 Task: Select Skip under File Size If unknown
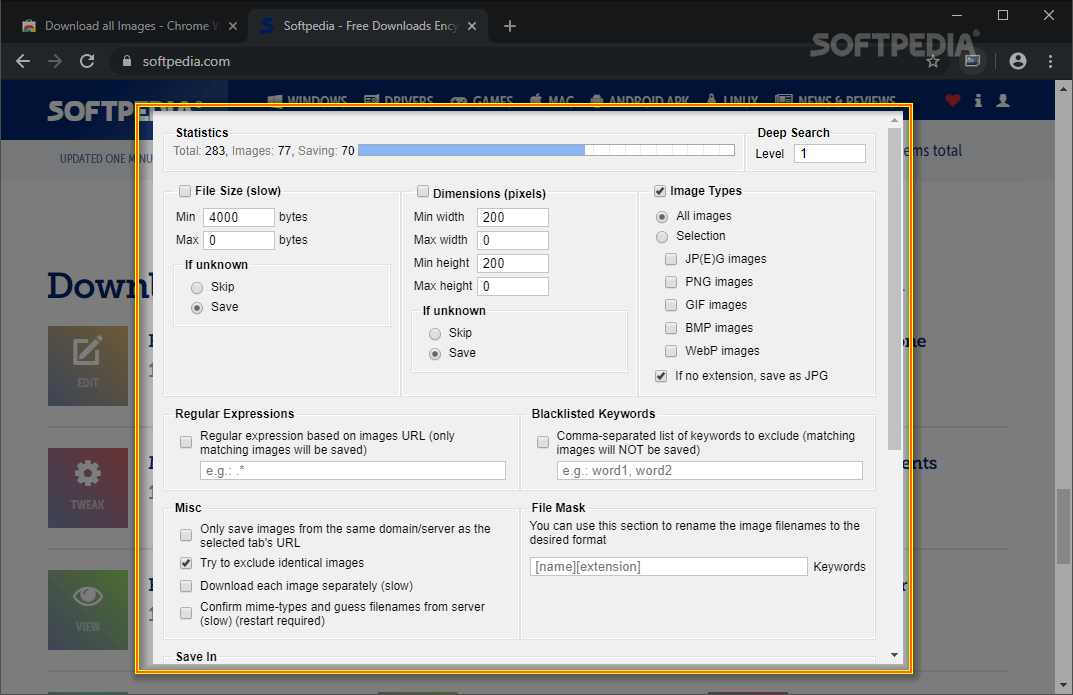tap(197, 287)
